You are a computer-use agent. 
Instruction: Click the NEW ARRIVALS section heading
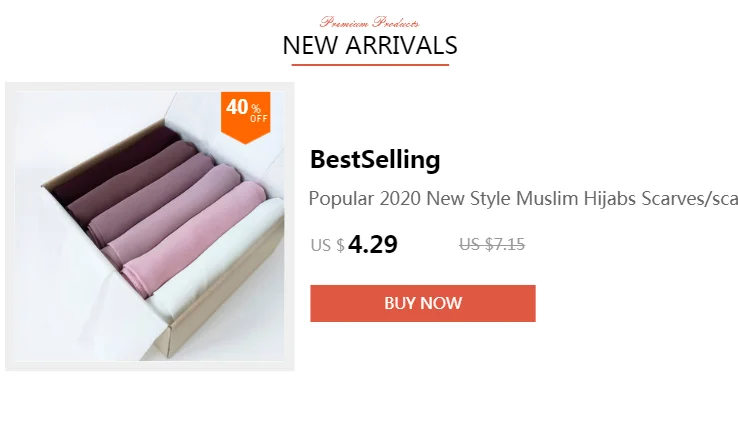point(370,46)
